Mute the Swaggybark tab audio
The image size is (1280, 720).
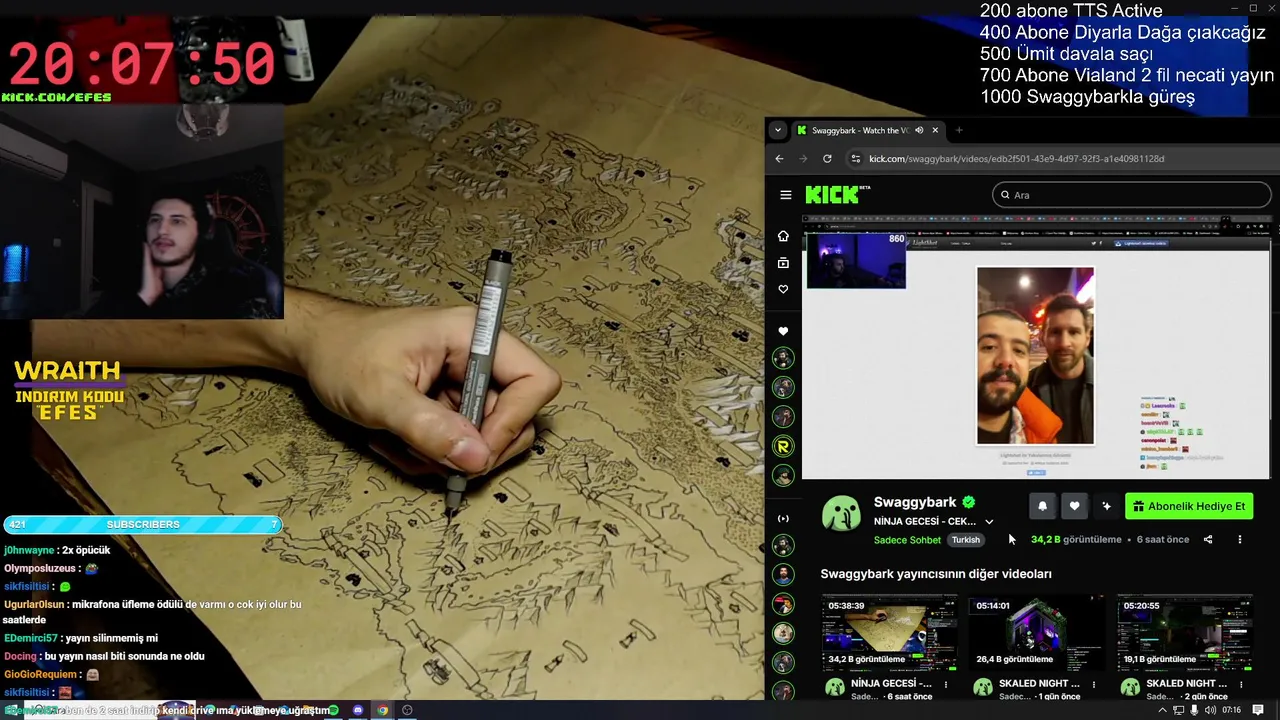pos(919,130)
